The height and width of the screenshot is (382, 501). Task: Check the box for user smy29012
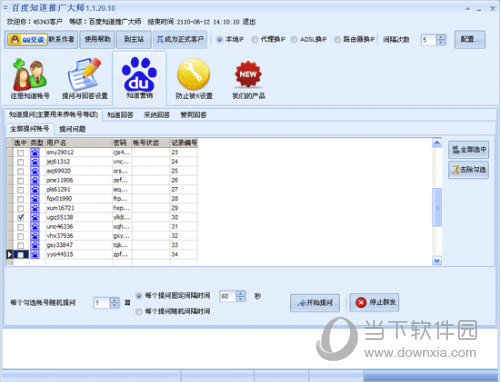(x=21, y=153)
